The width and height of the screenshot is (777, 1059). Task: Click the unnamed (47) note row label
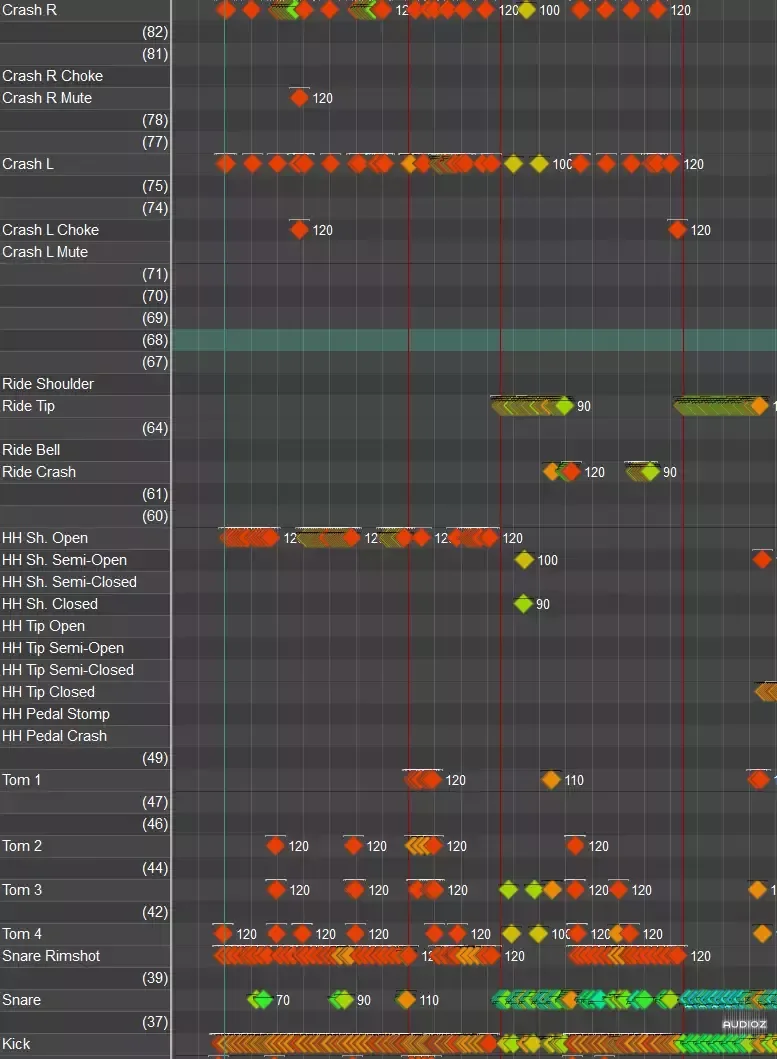tap(155, 802)
